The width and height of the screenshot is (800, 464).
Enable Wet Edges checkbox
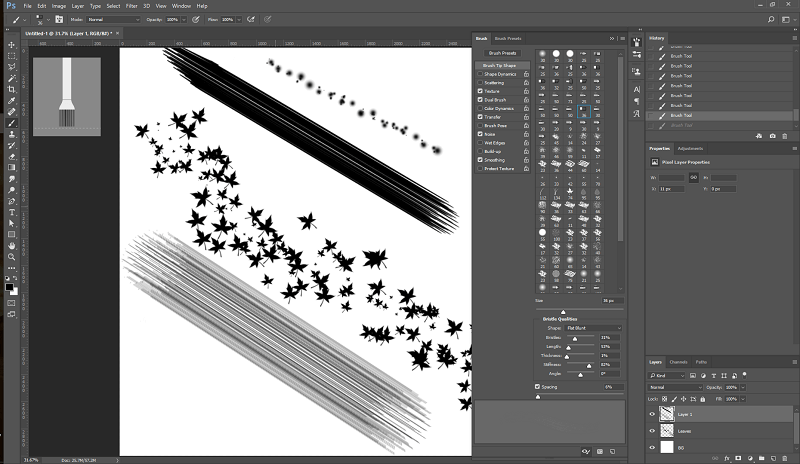480,142
